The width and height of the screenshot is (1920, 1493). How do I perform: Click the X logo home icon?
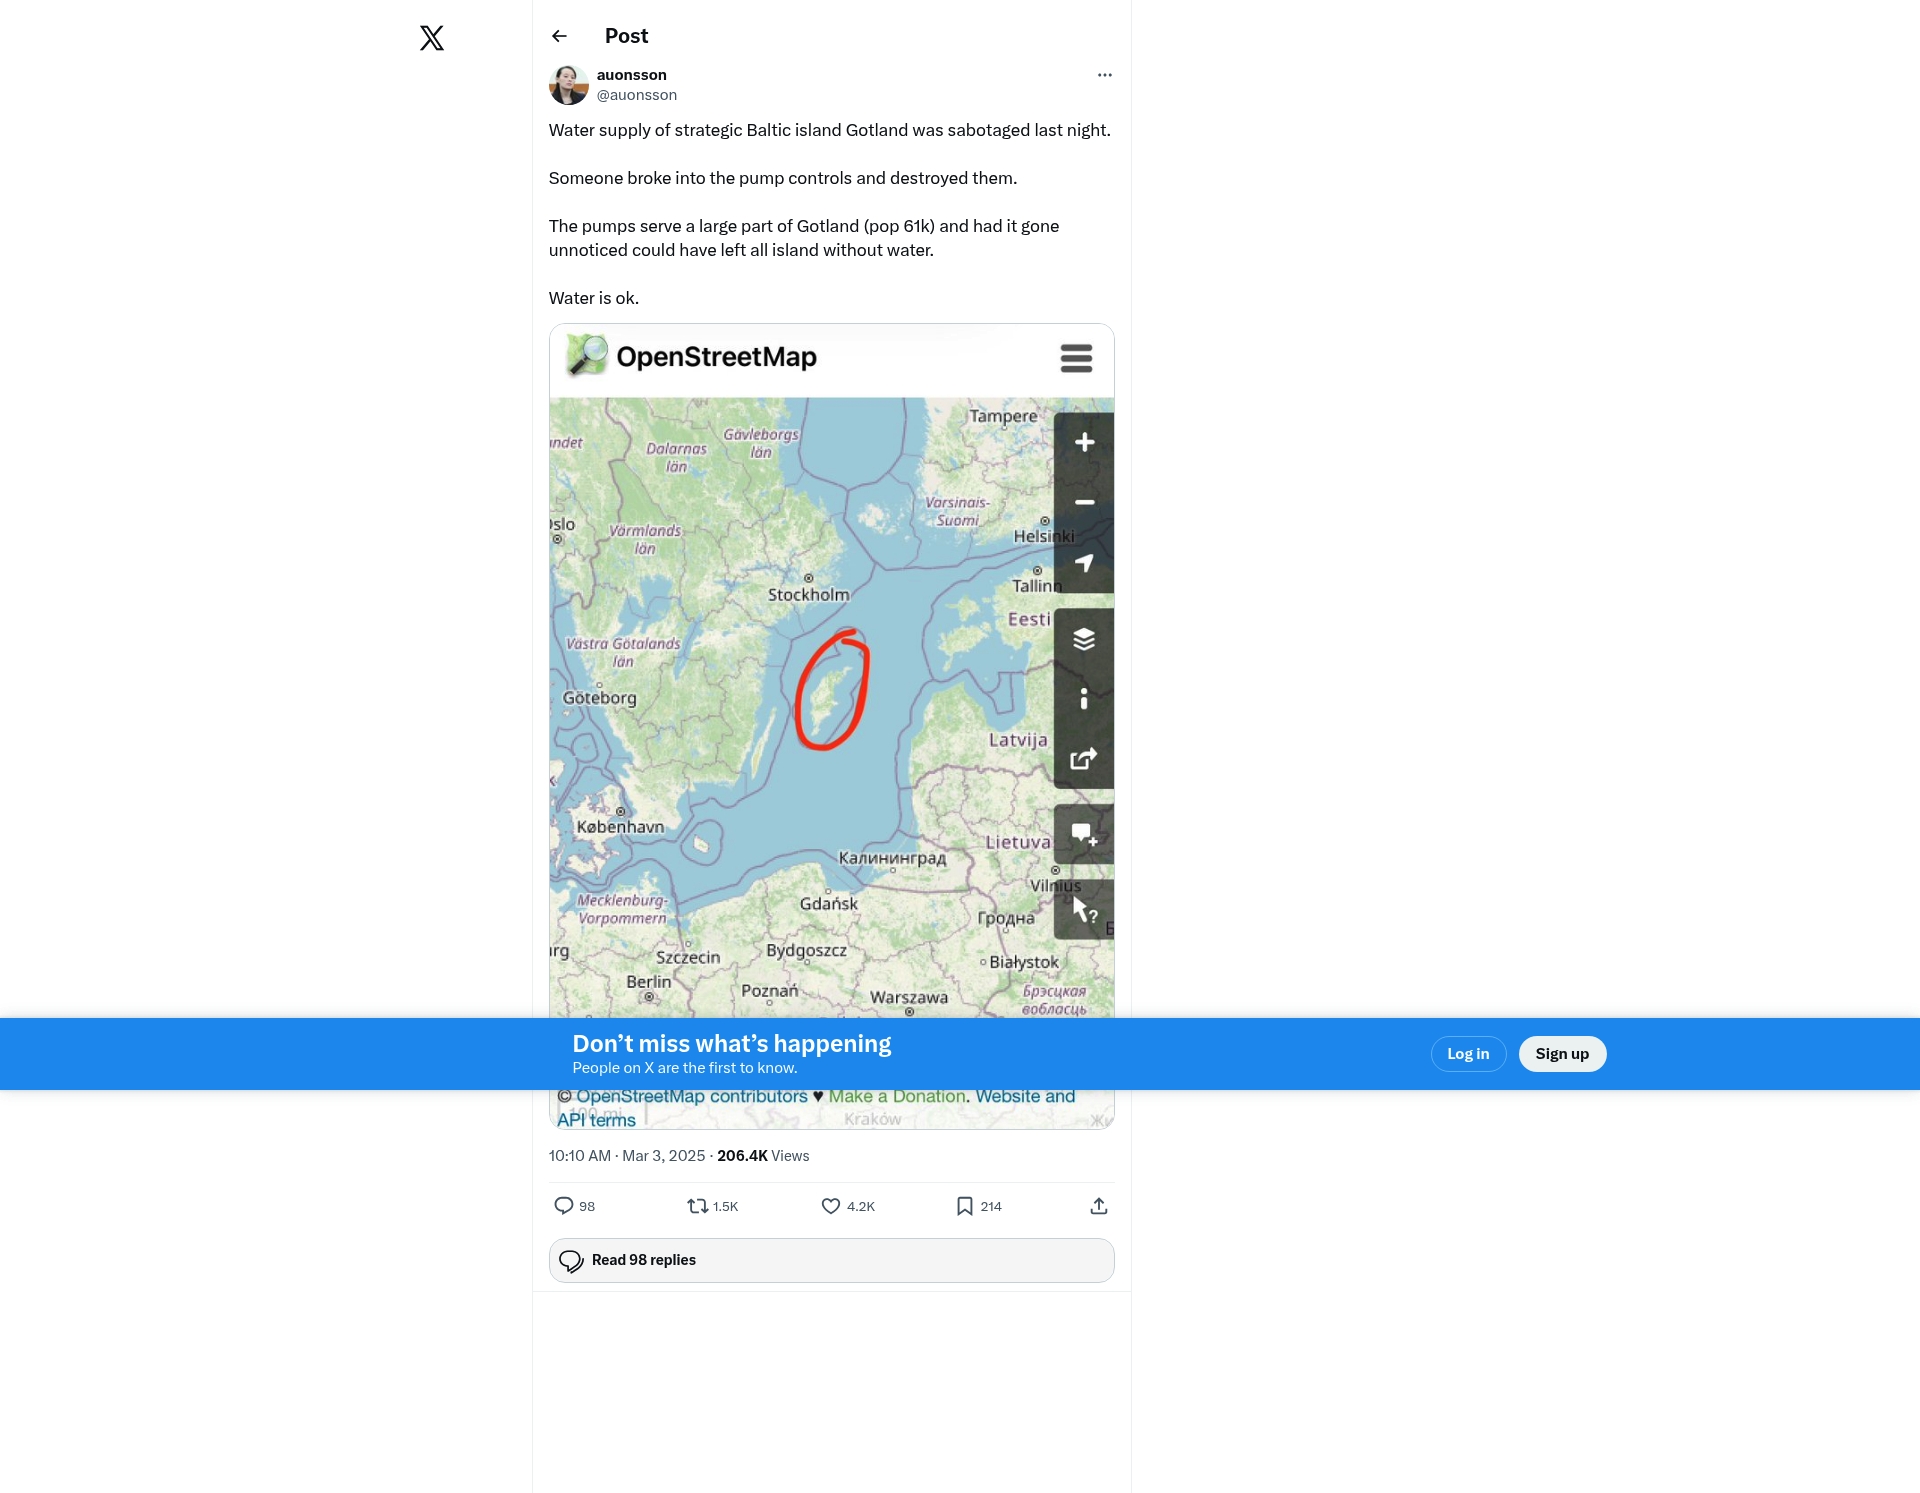432,38
